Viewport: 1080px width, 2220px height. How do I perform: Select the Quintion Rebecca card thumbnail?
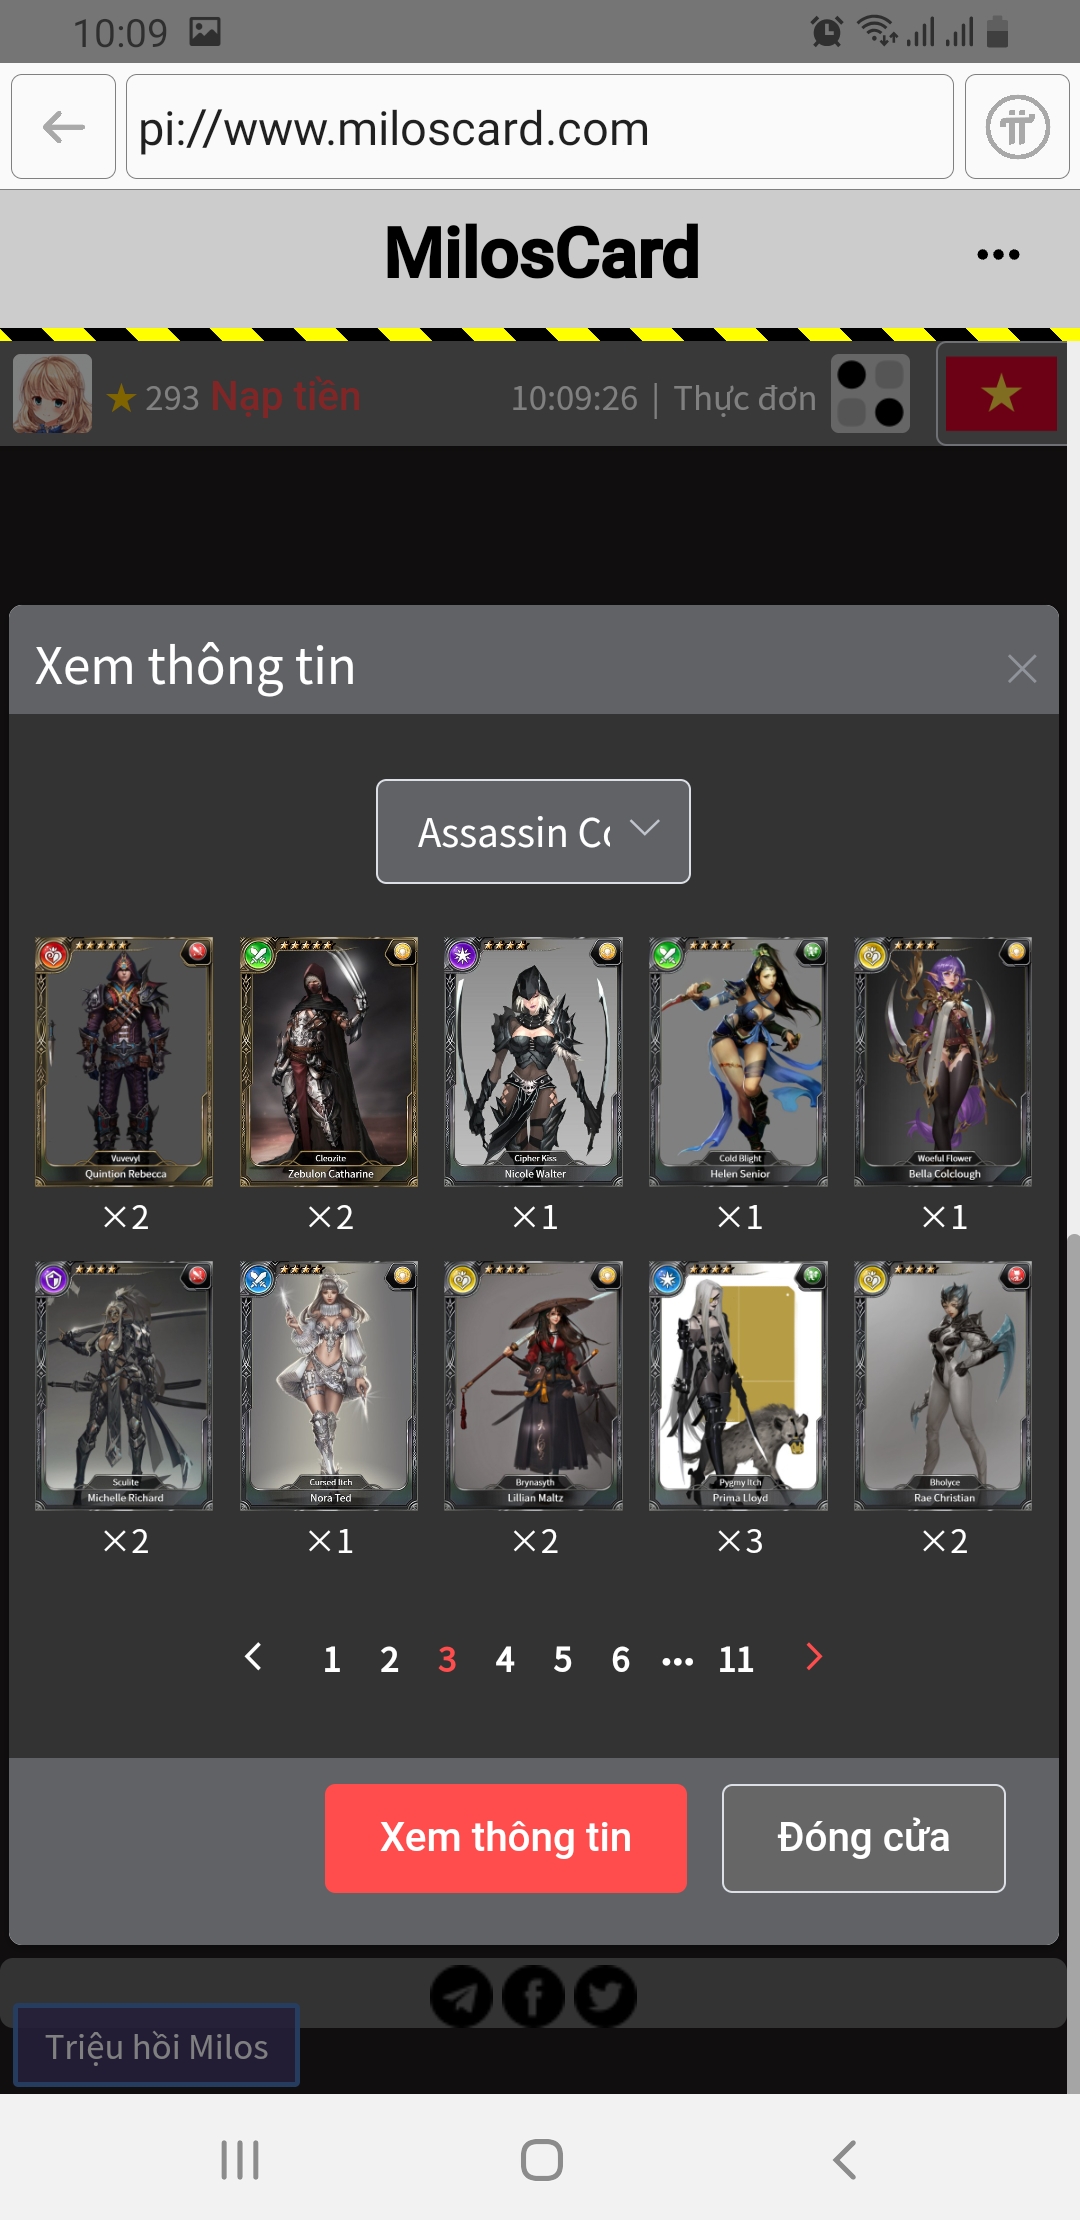click(x=124, y=1062)
